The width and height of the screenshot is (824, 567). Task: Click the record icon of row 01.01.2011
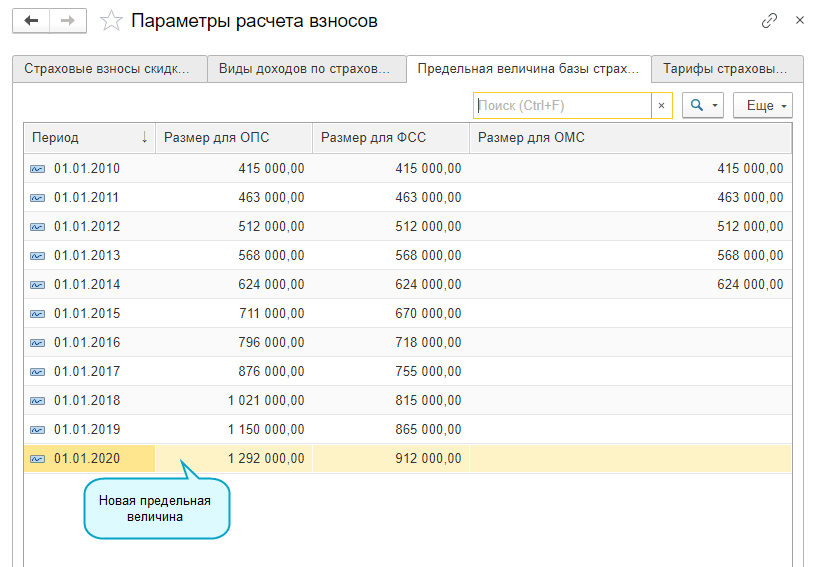[x=37, y=198]
